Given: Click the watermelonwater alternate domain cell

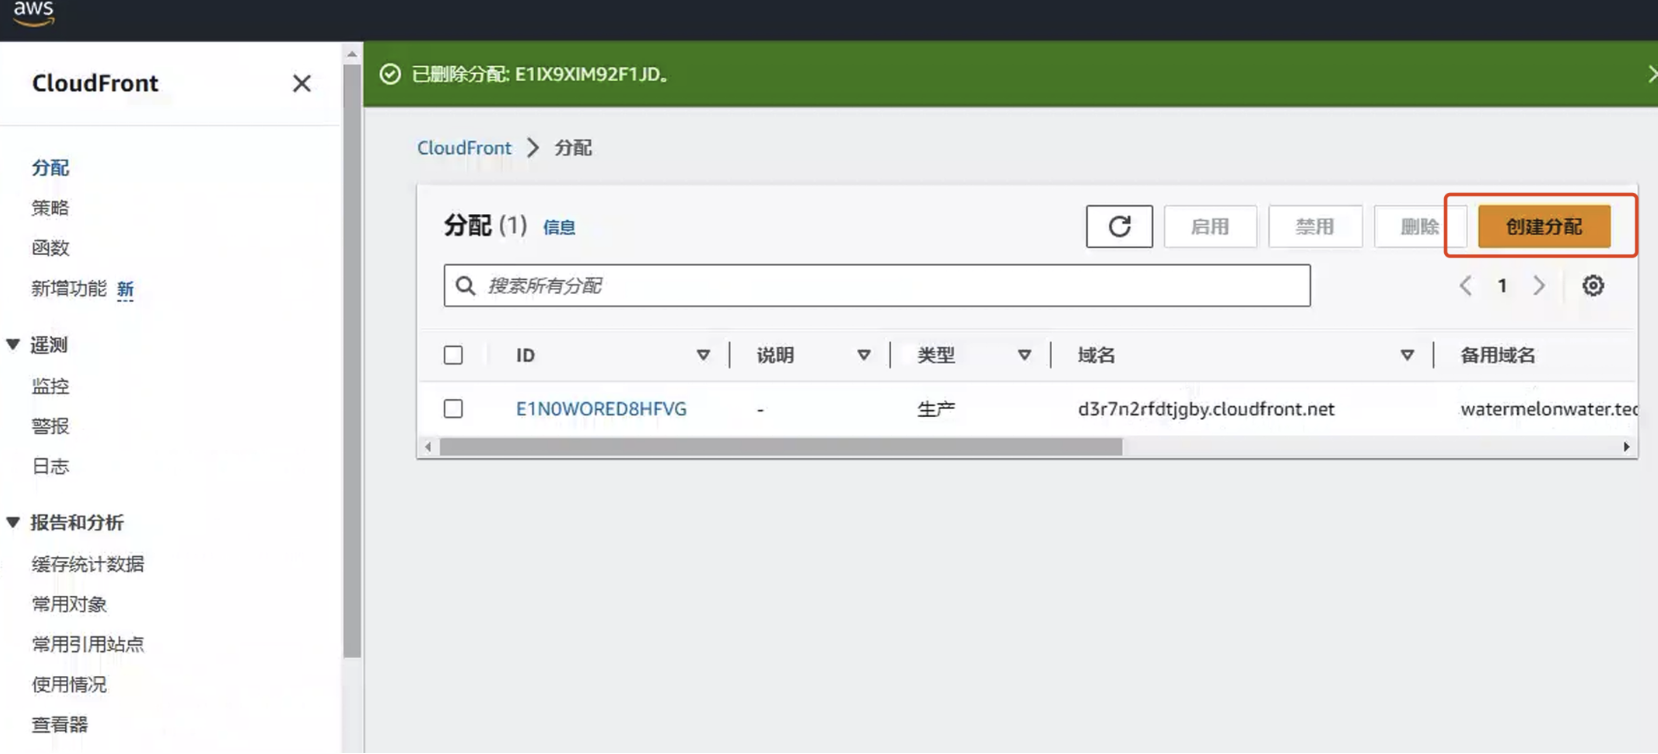Looking at the screenshot, I should tap(1549, 409).
